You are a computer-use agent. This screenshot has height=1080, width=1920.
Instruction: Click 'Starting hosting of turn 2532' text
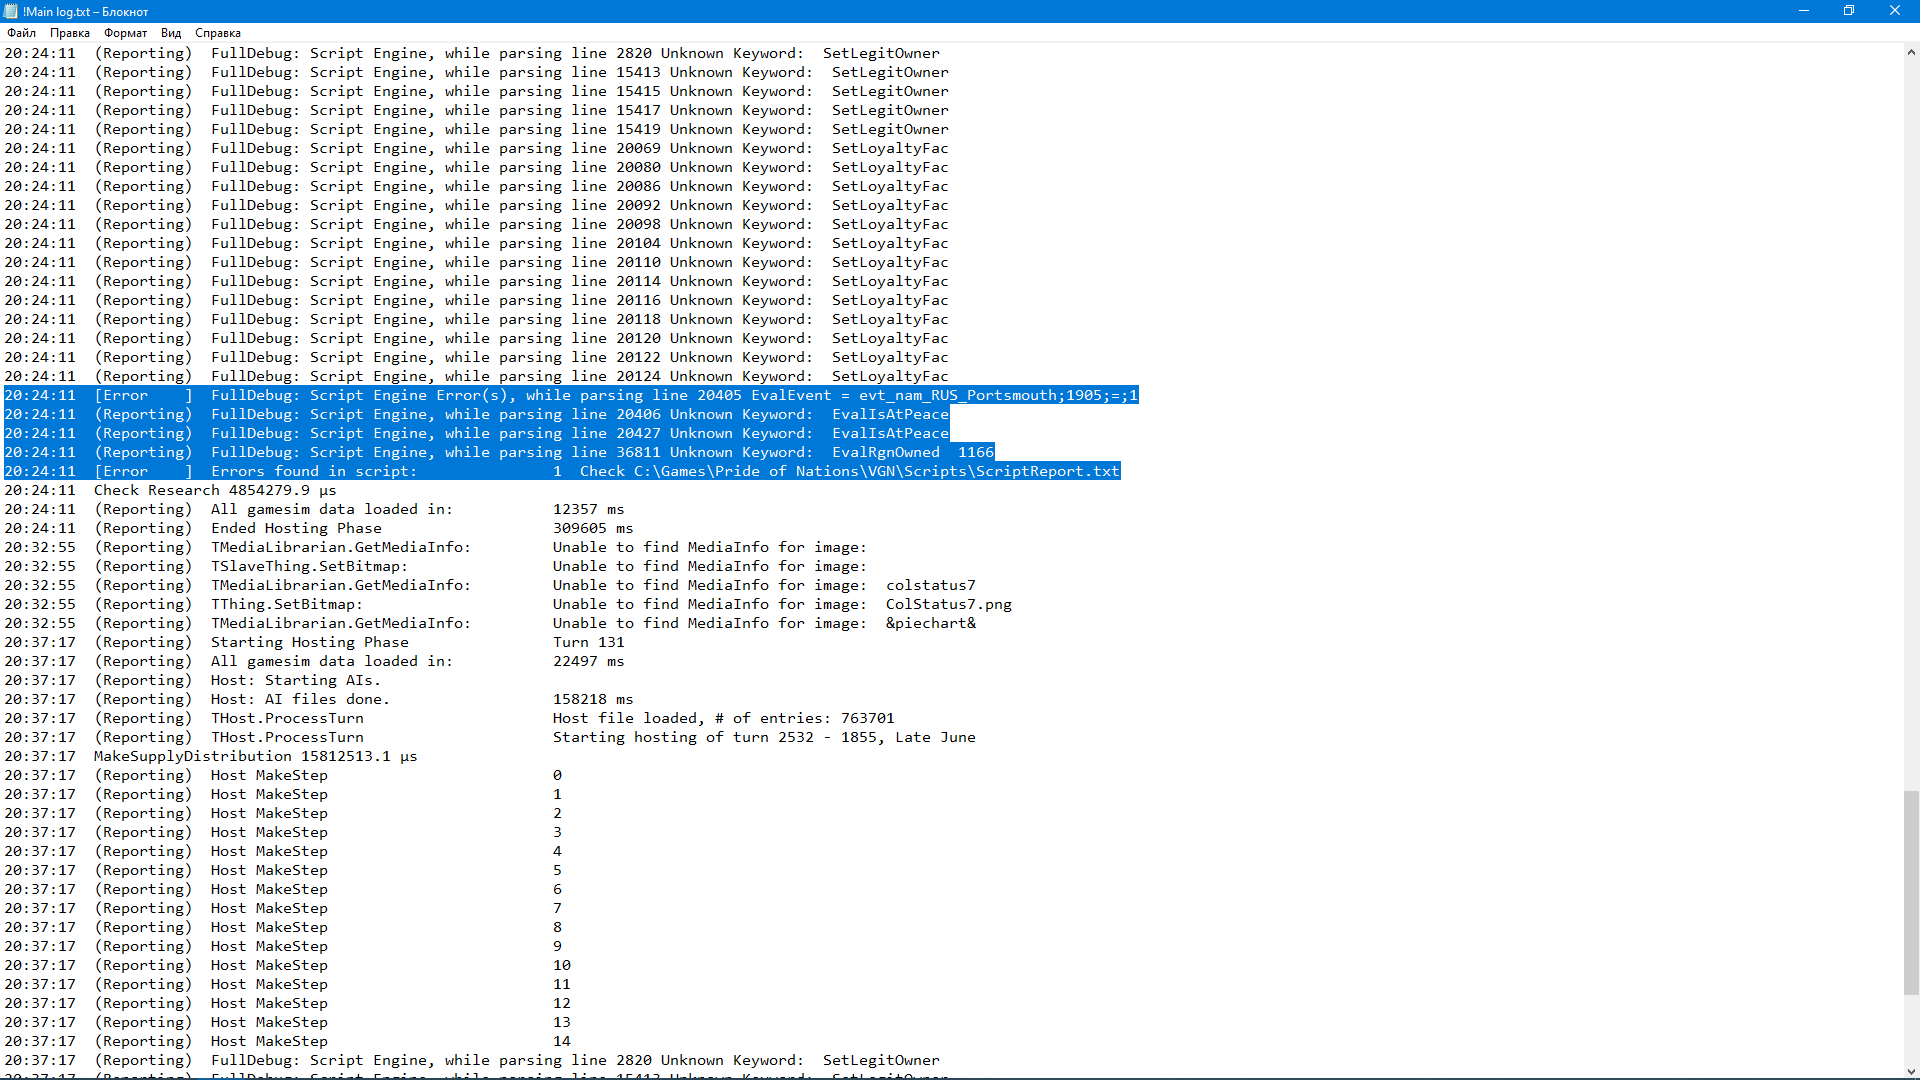pyautogui.click(x=683, y=737)
